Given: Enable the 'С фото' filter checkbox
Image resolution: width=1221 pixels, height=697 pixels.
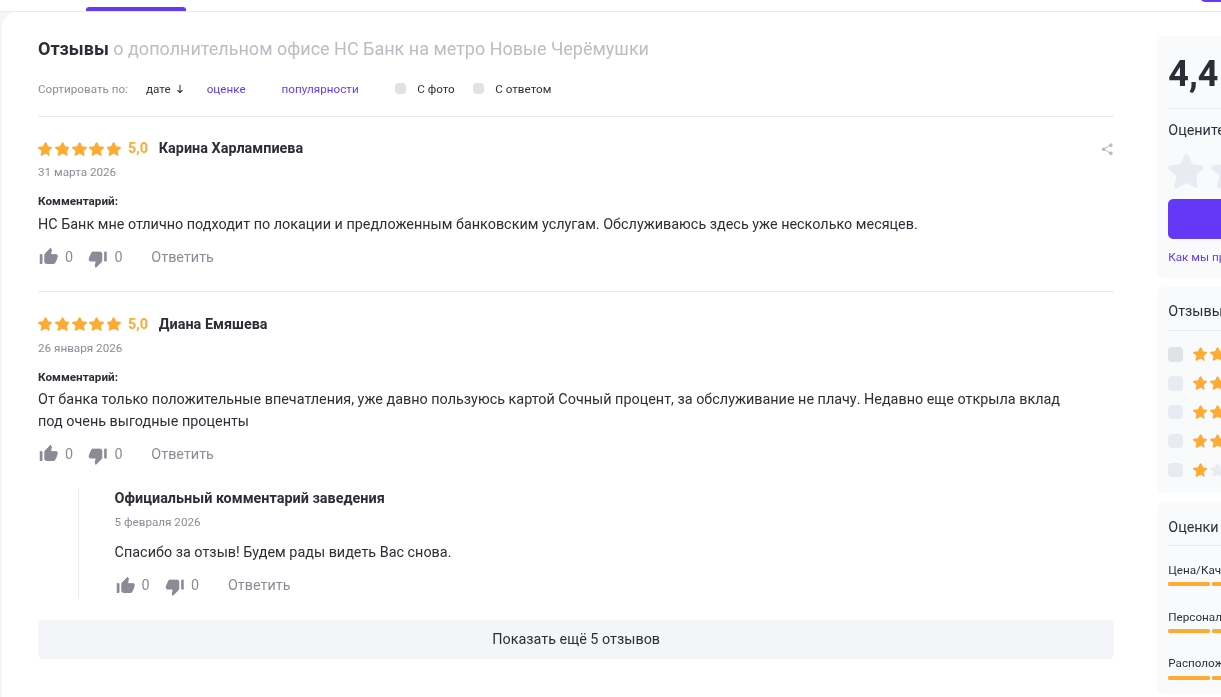Looking at the screenshot, I should (x=400, y=89).
